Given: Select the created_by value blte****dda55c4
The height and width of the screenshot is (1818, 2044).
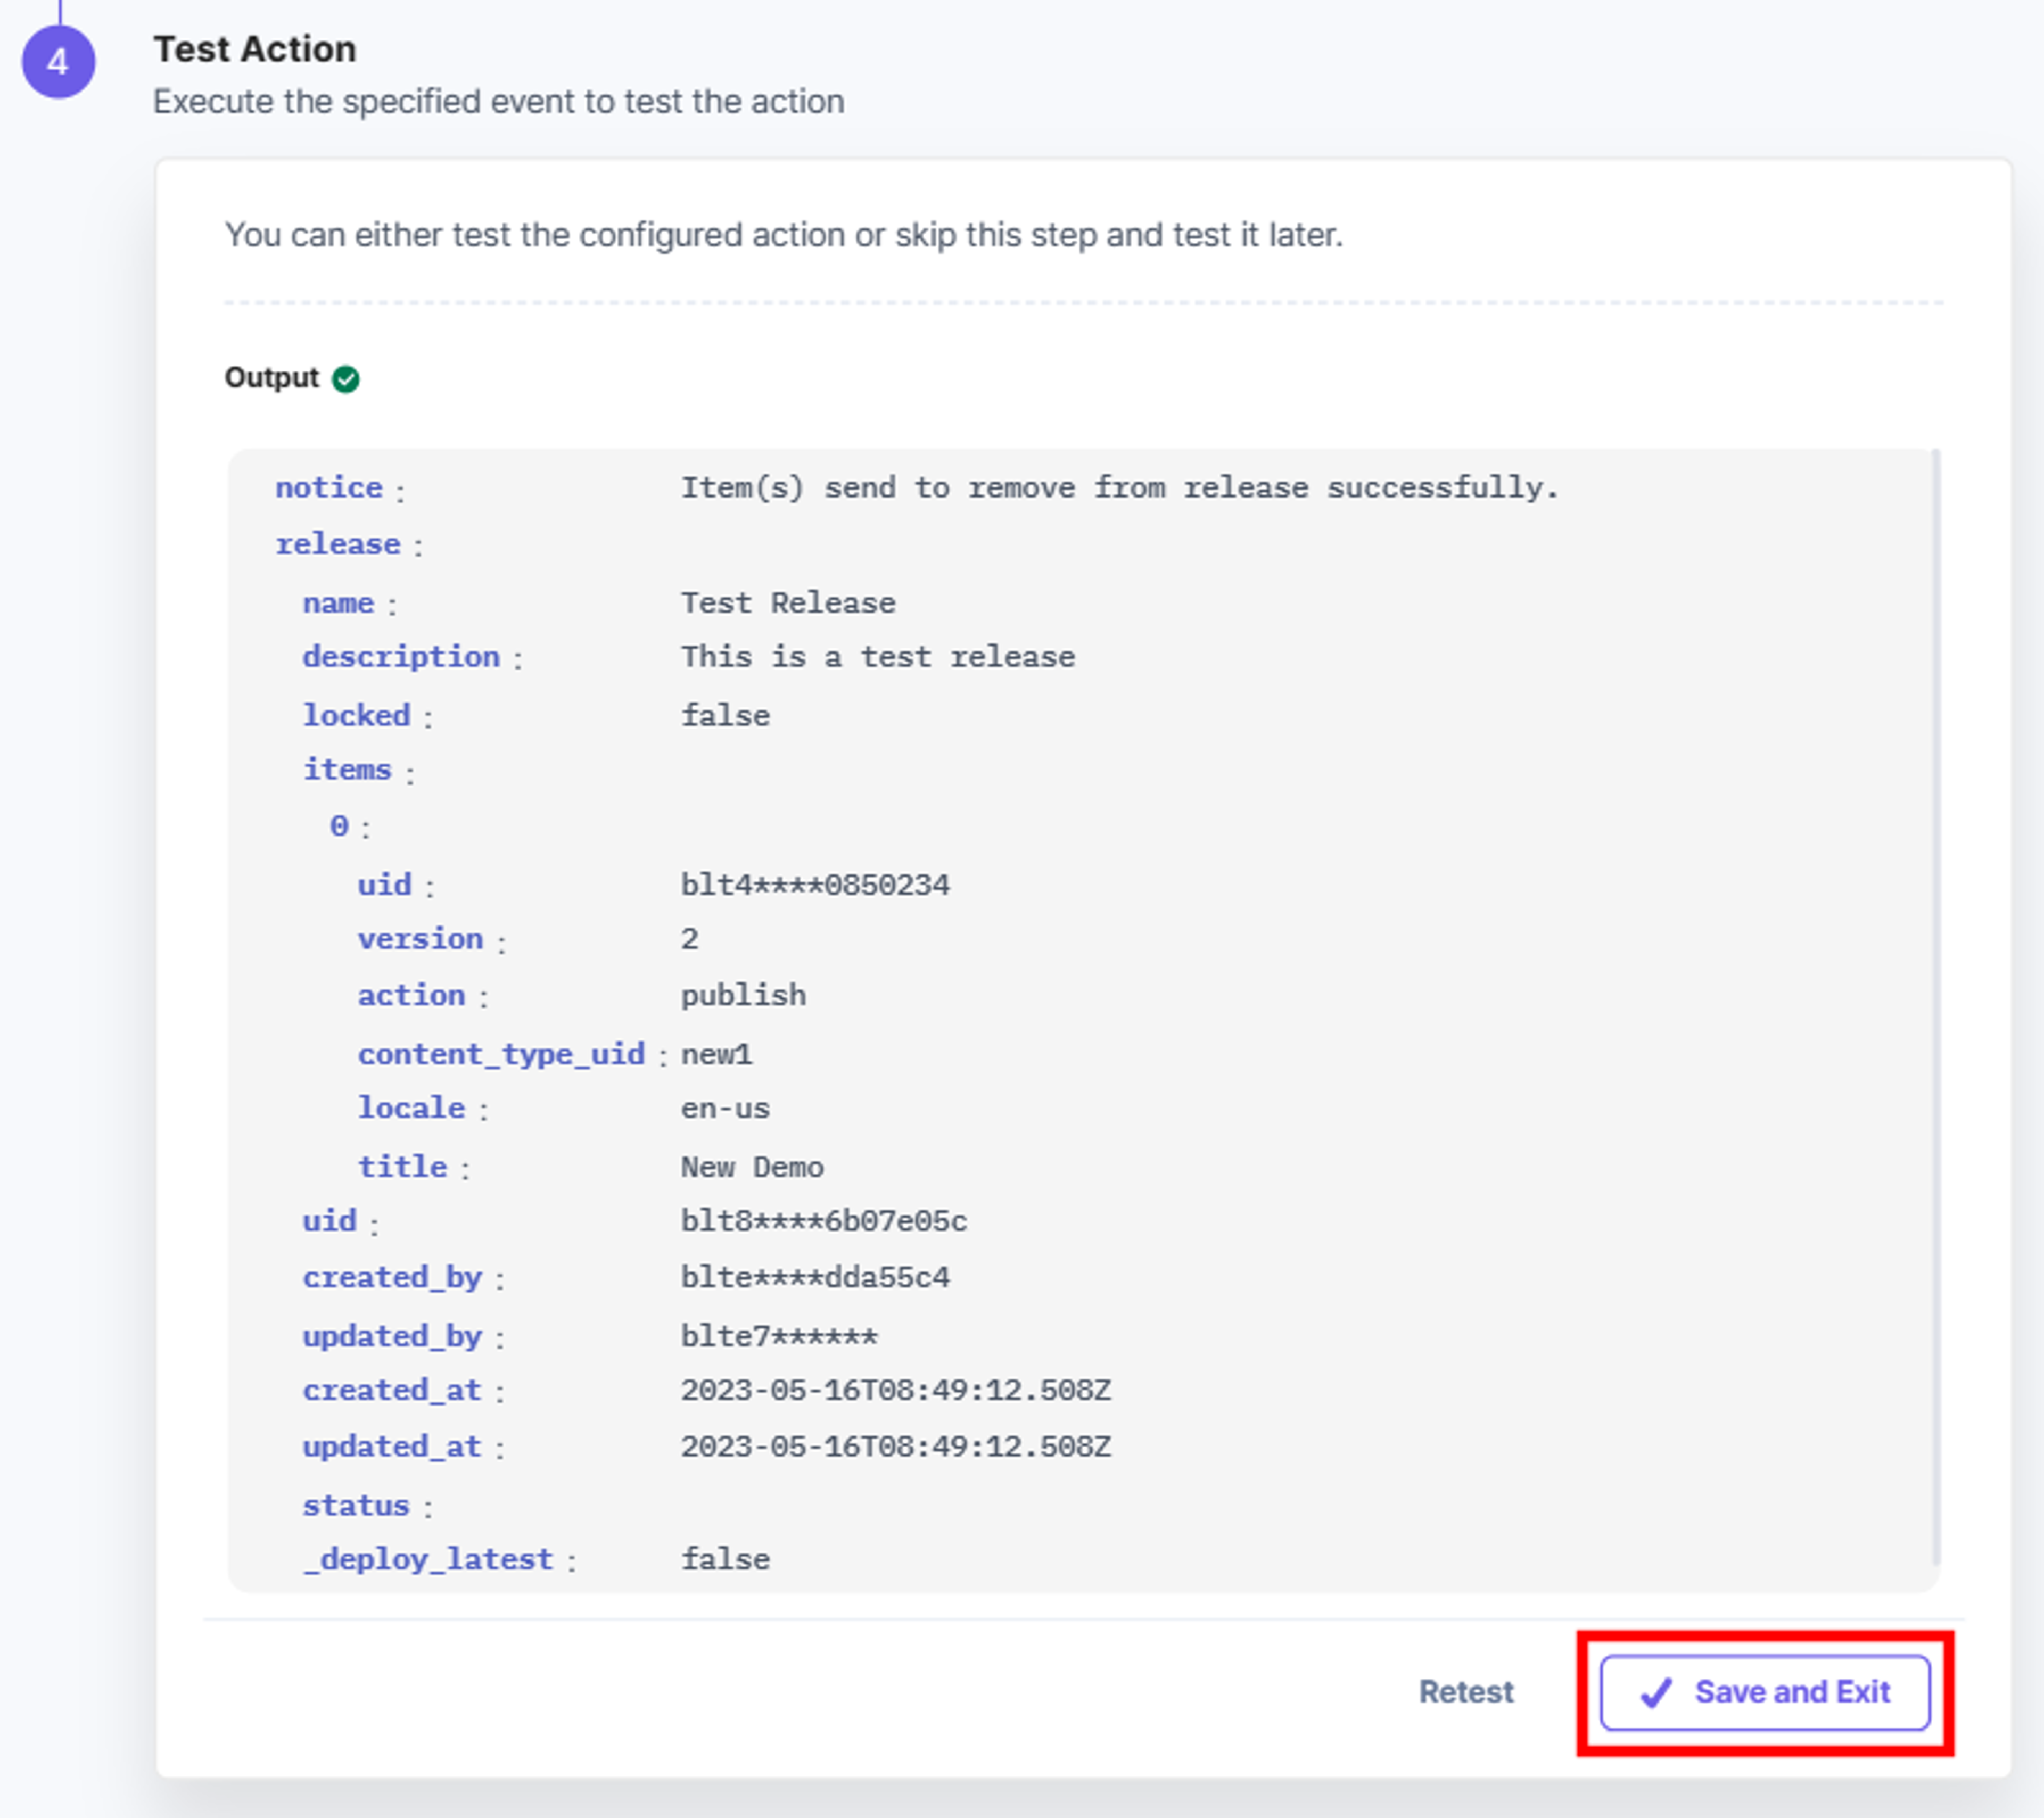Looking at the screenshot, I should pos(815,1277).
